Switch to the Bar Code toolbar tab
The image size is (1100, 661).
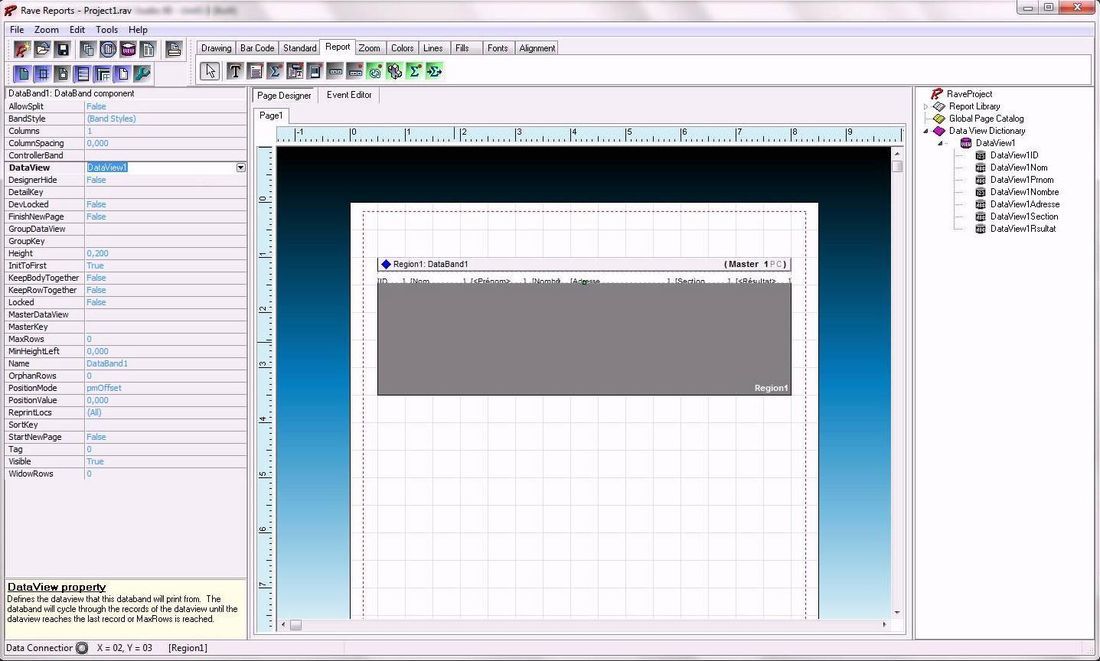[257, 48]
